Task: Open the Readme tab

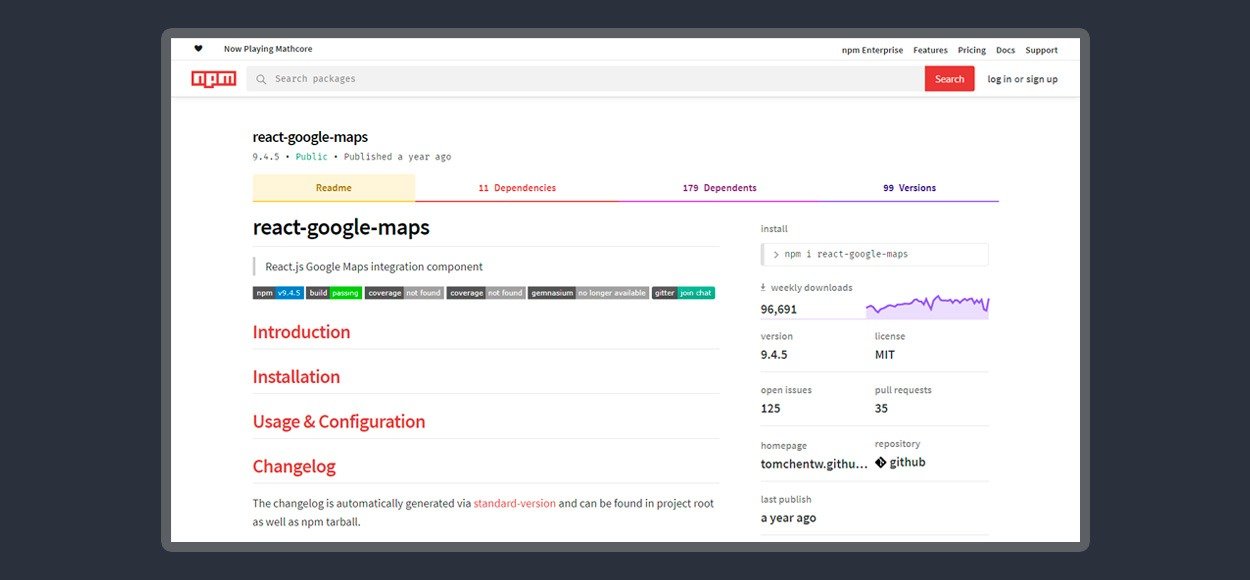Action: click(x=333, y=188)
